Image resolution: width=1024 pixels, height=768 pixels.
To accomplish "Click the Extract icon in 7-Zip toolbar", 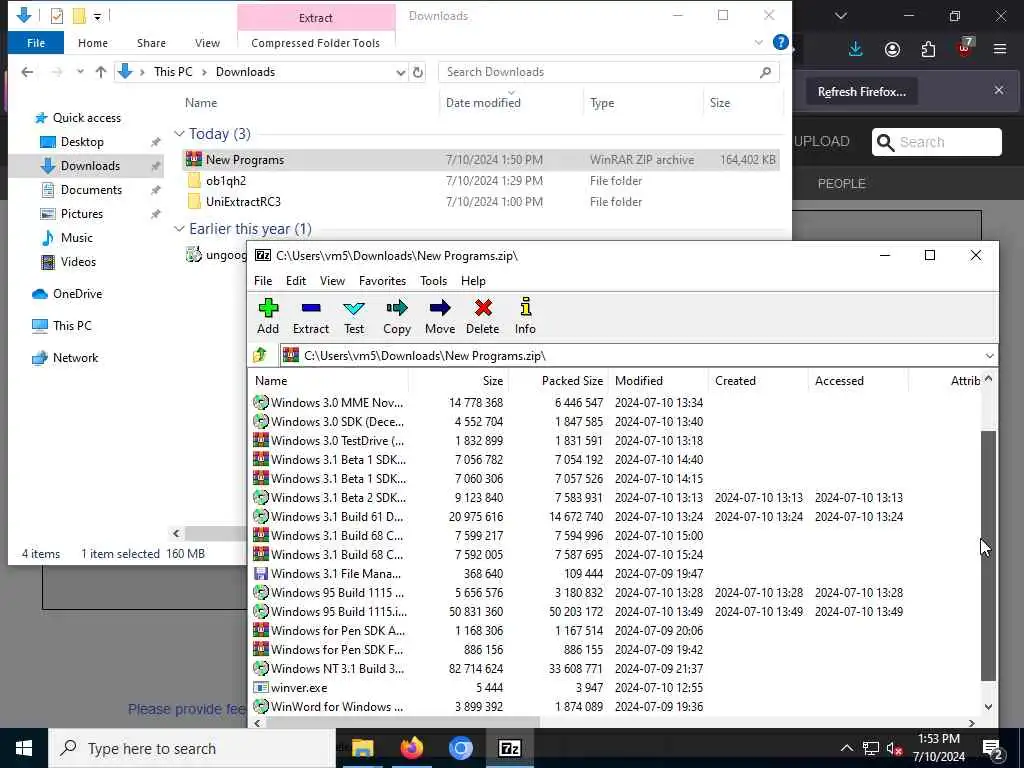I will [x=311, y=308].
